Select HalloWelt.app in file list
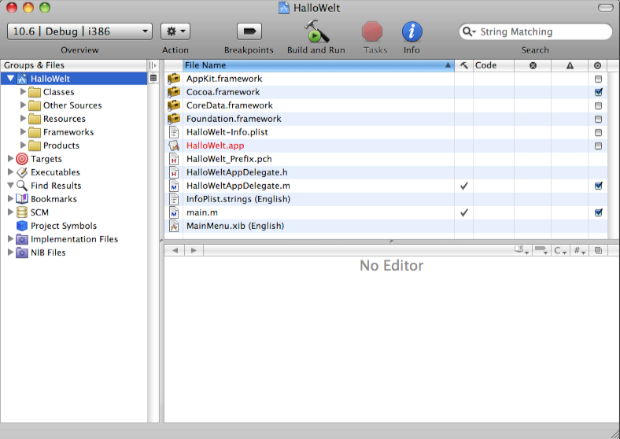The height and width of the screenshot is (439, 620). 215,146
